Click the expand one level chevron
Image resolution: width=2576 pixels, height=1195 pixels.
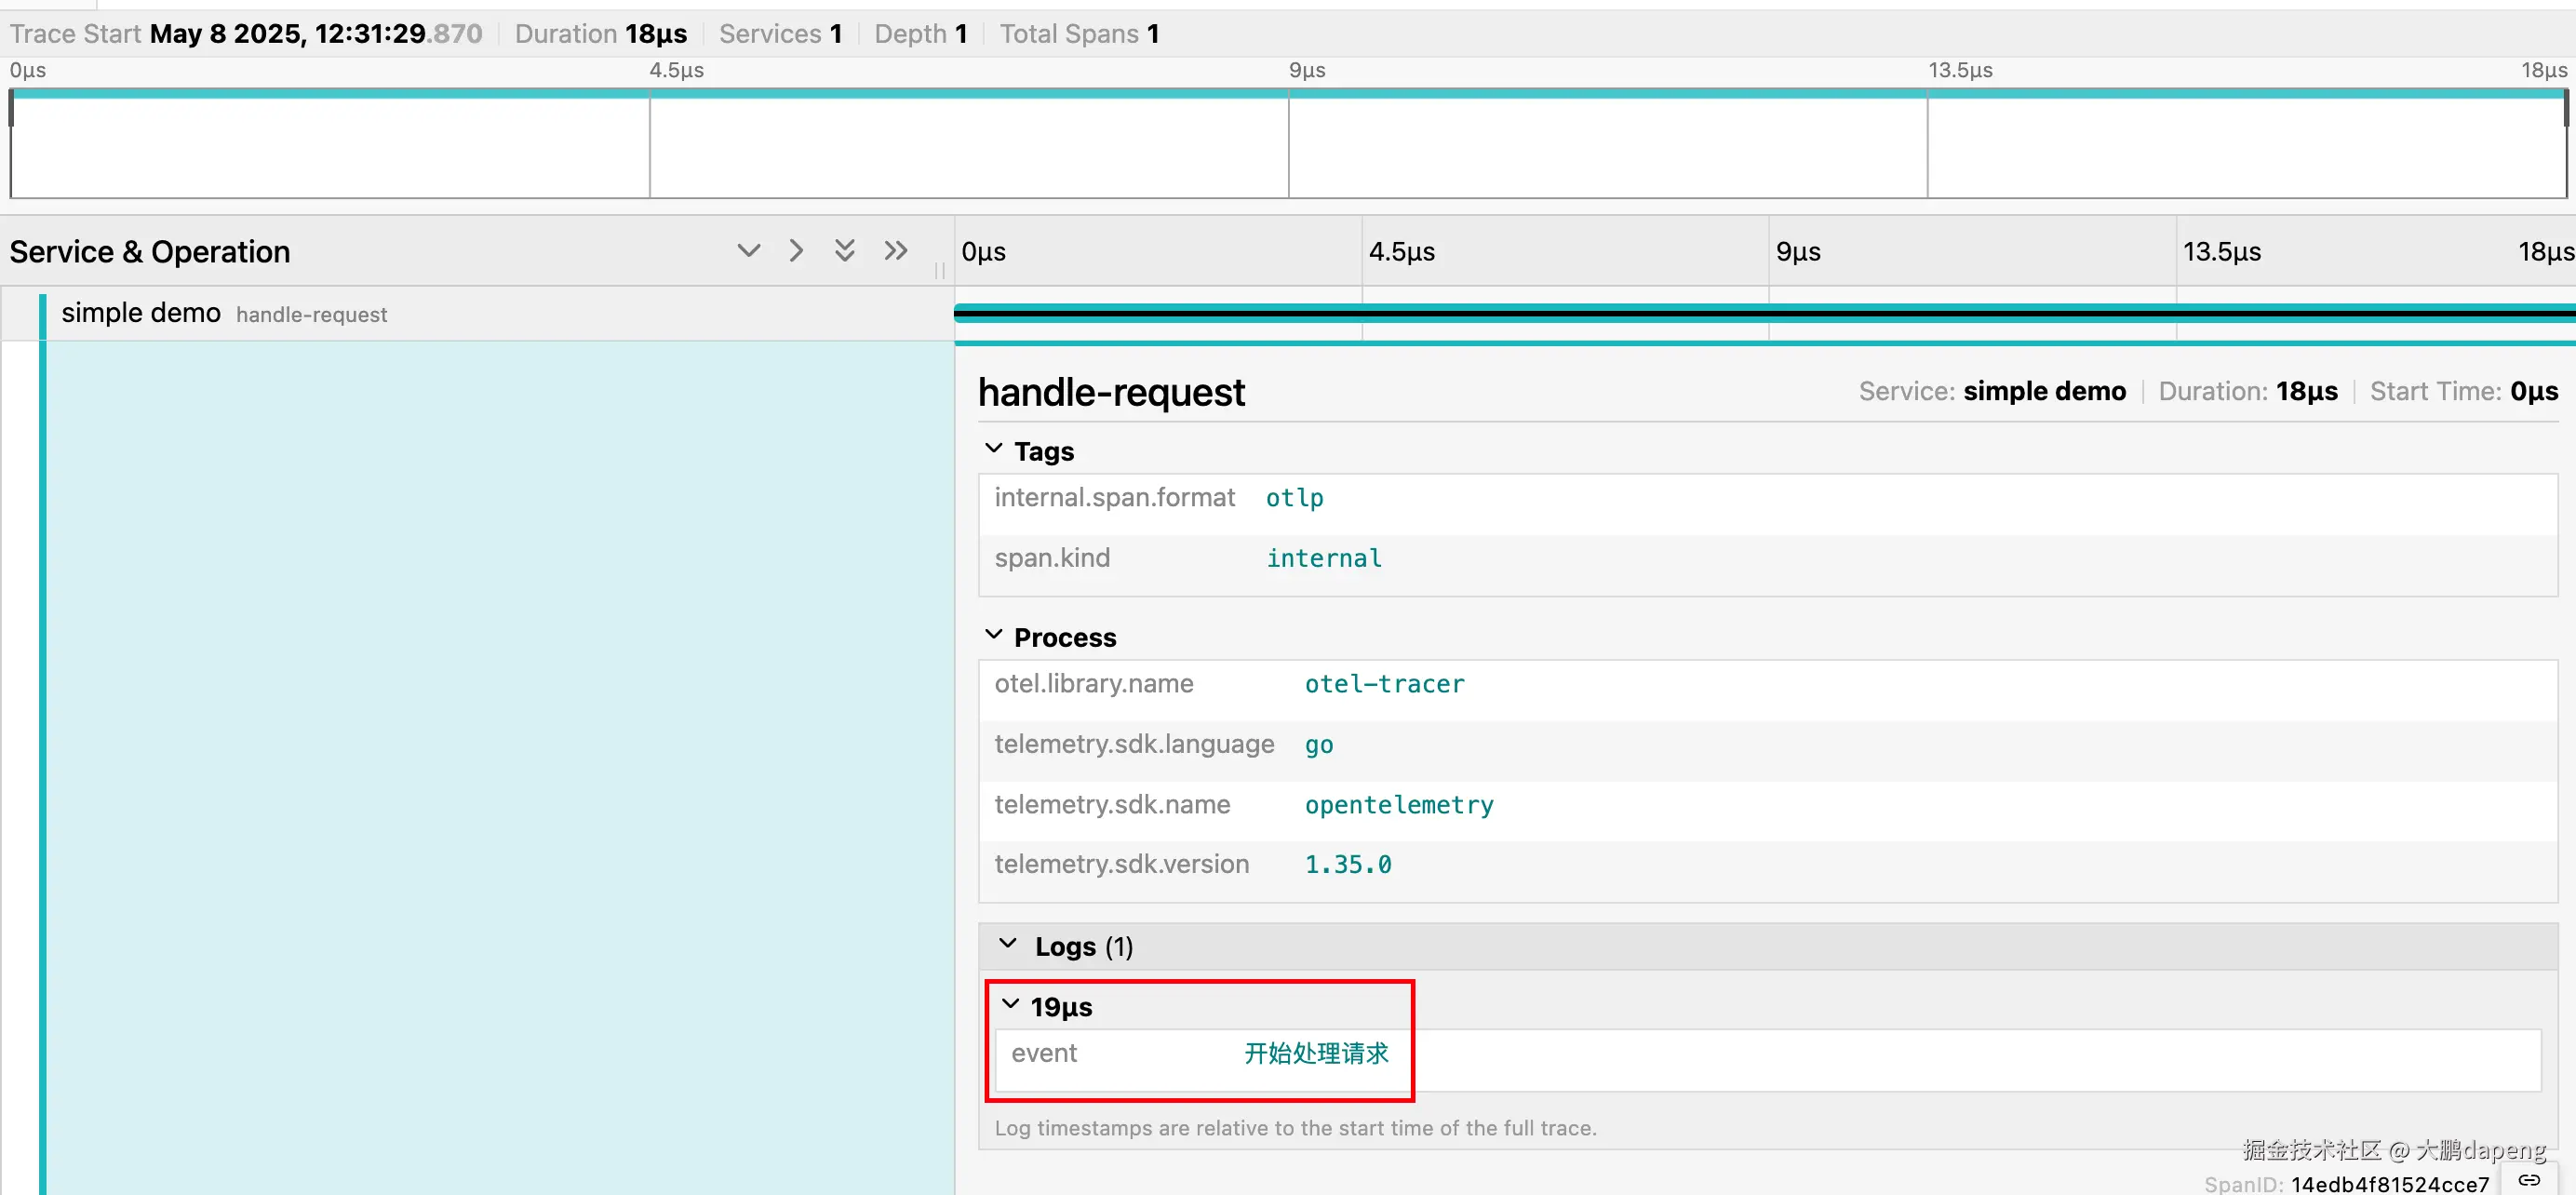pyautogui.click(x=748, y=250)
